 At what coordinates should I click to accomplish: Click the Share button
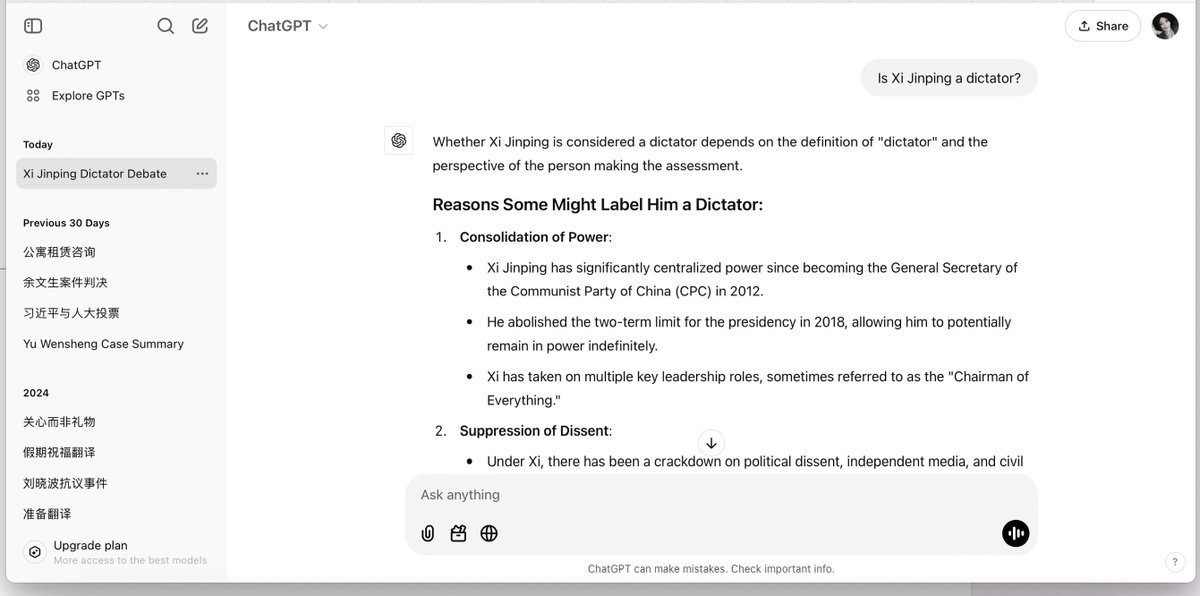[1103, 26]
